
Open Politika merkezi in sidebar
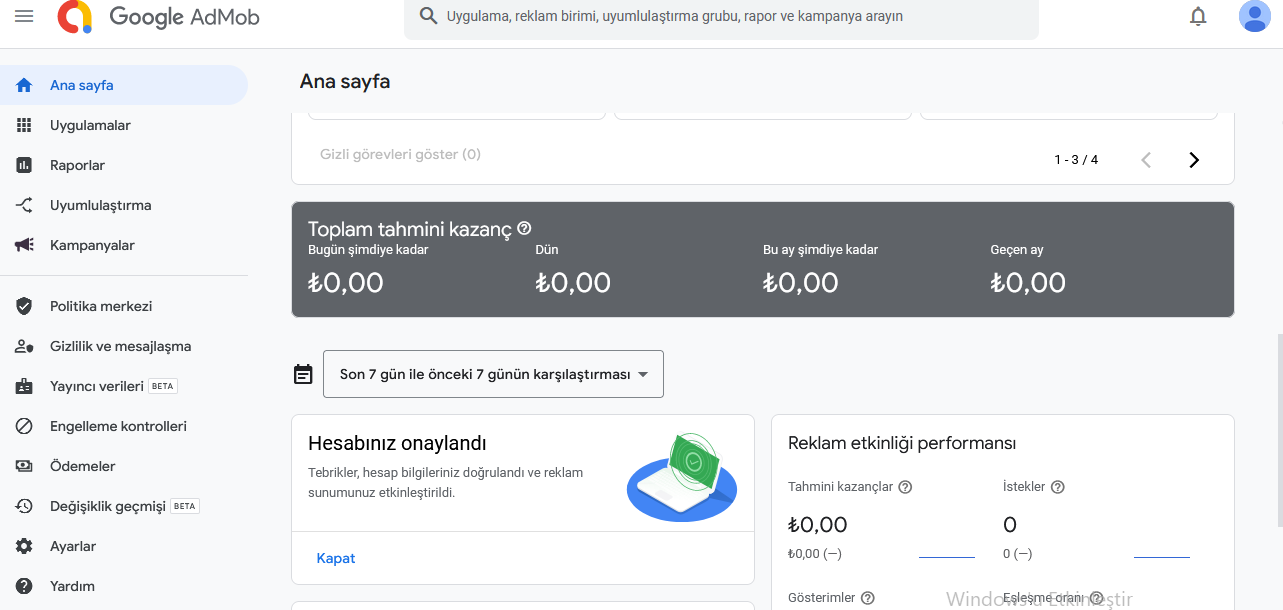(x=124, y=306)
